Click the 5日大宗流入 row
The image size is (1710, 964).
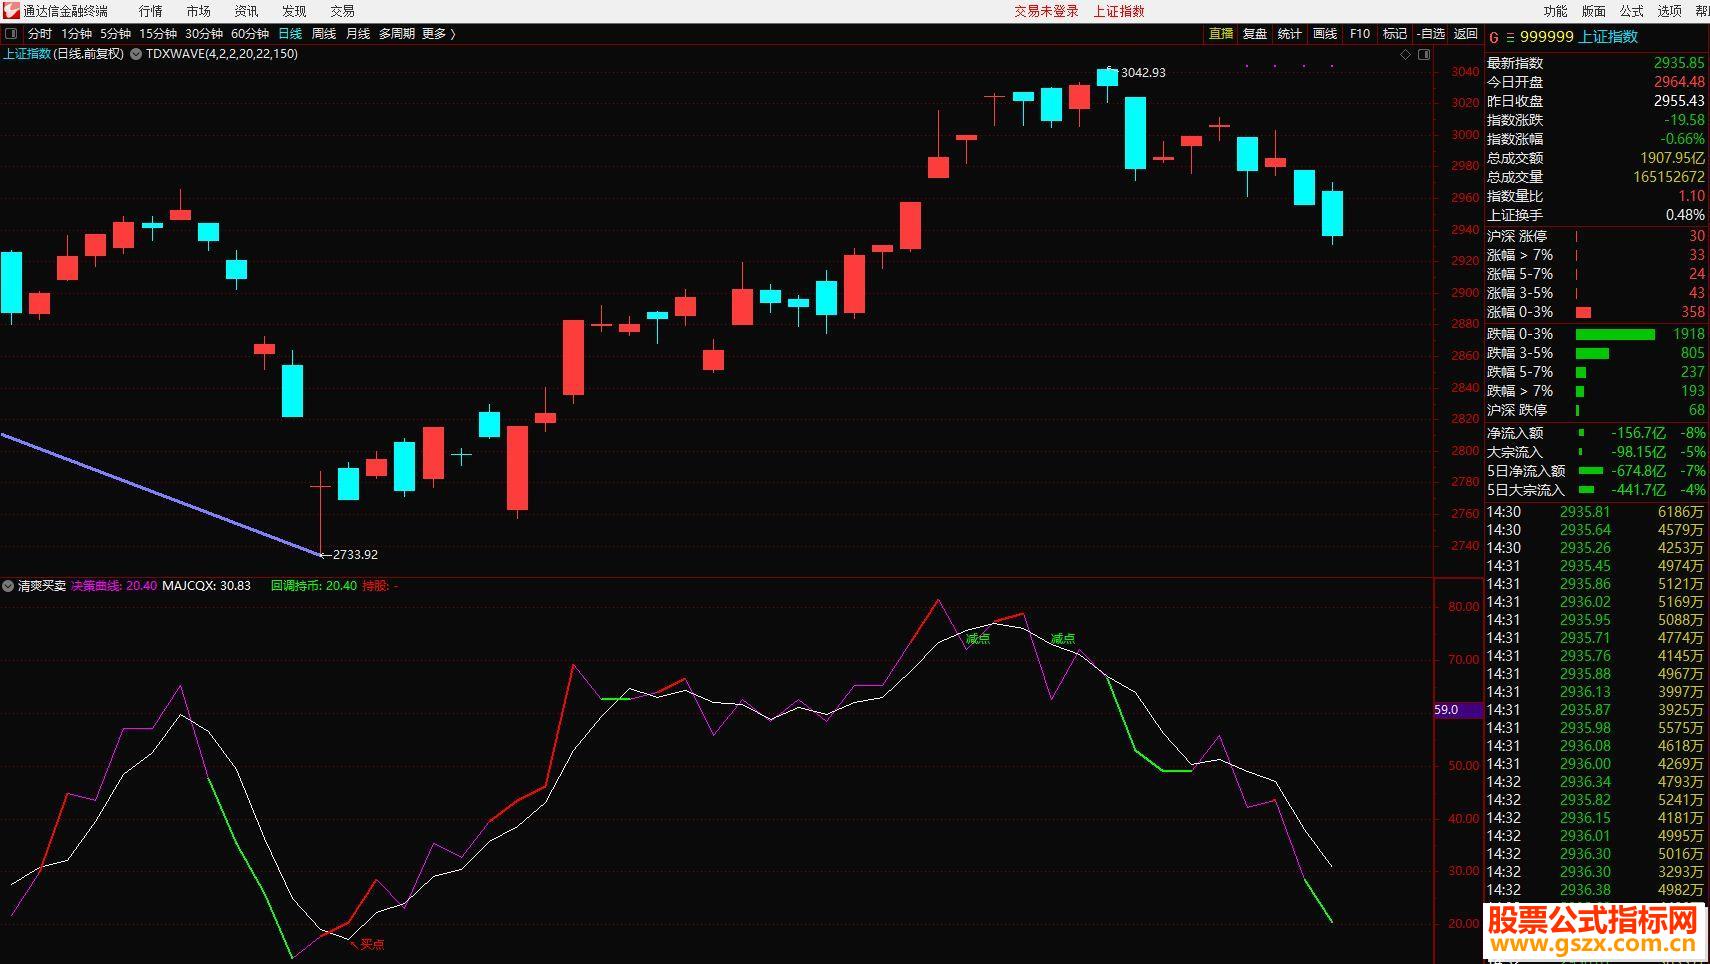1596,490
